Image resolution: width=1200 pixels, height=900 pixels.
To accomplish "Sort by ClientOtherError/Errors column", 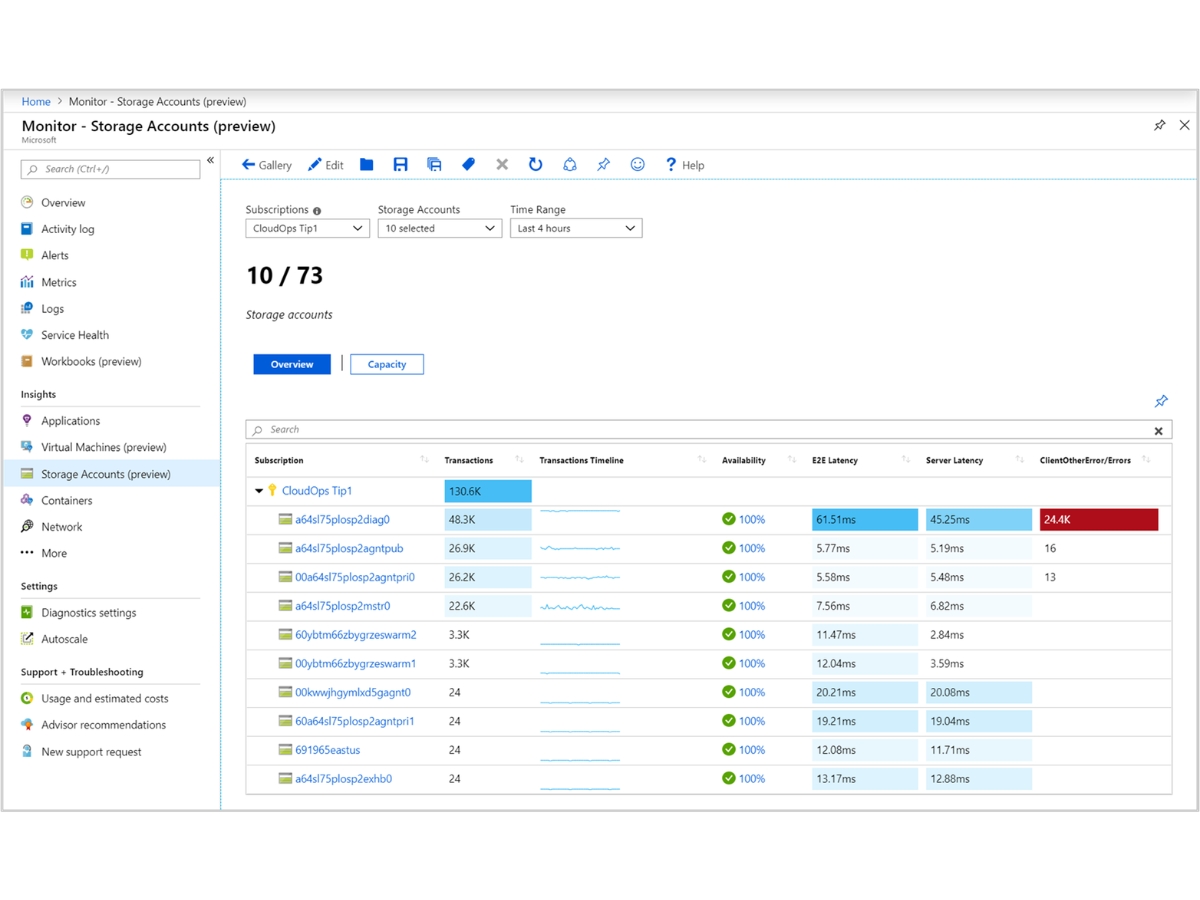I will 1146,460.
